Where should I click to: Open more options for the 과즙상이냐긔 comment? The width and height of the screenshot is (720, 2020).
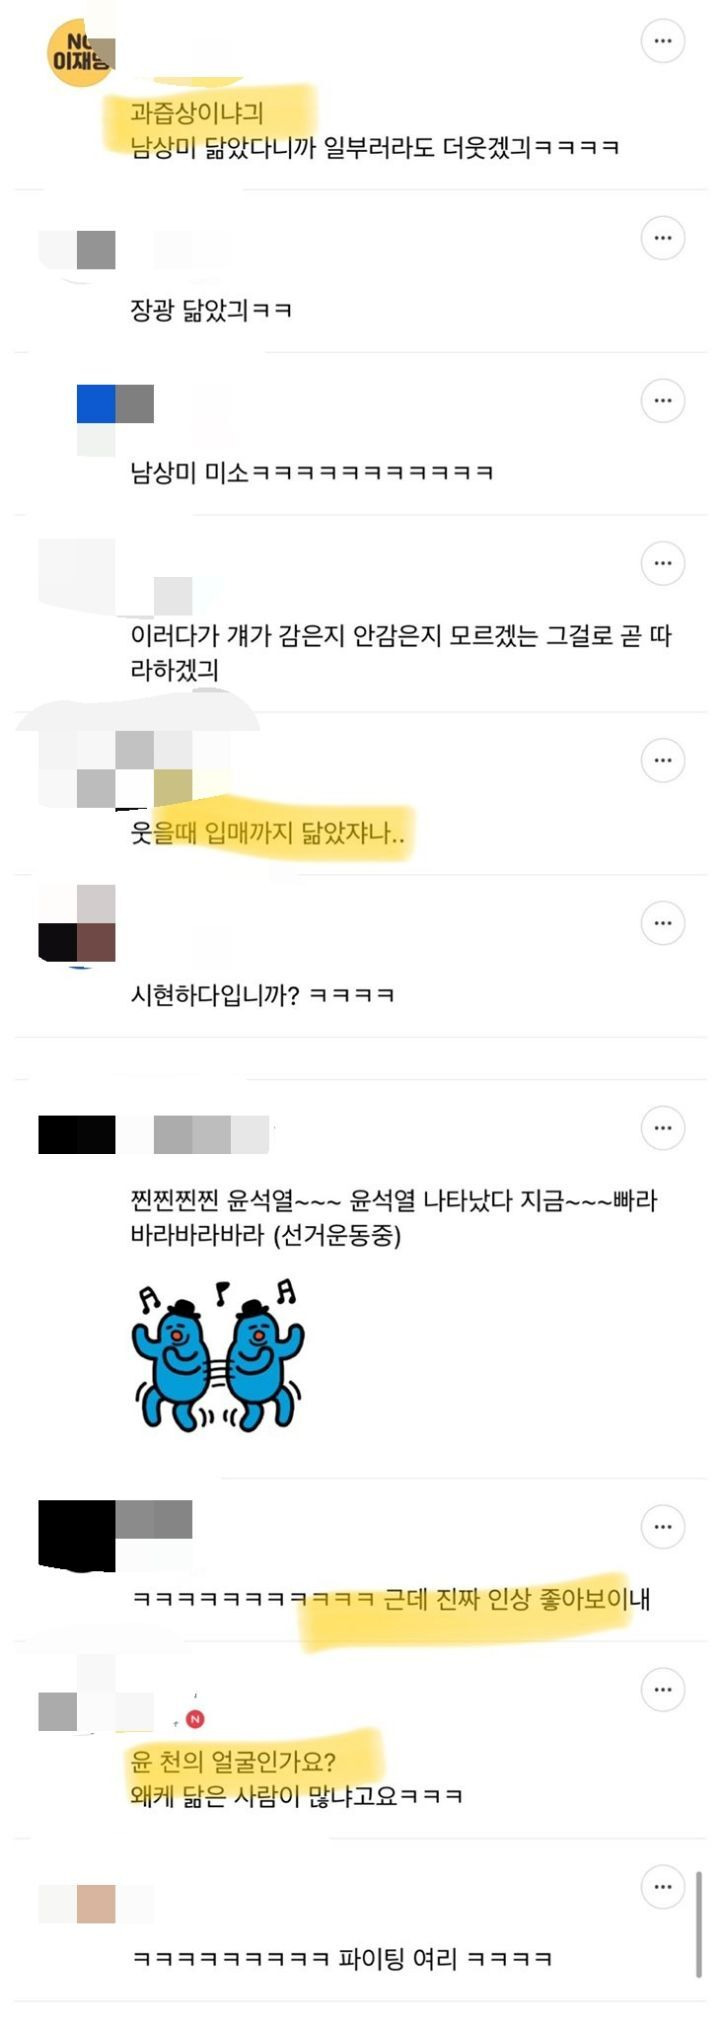point(662,41)
